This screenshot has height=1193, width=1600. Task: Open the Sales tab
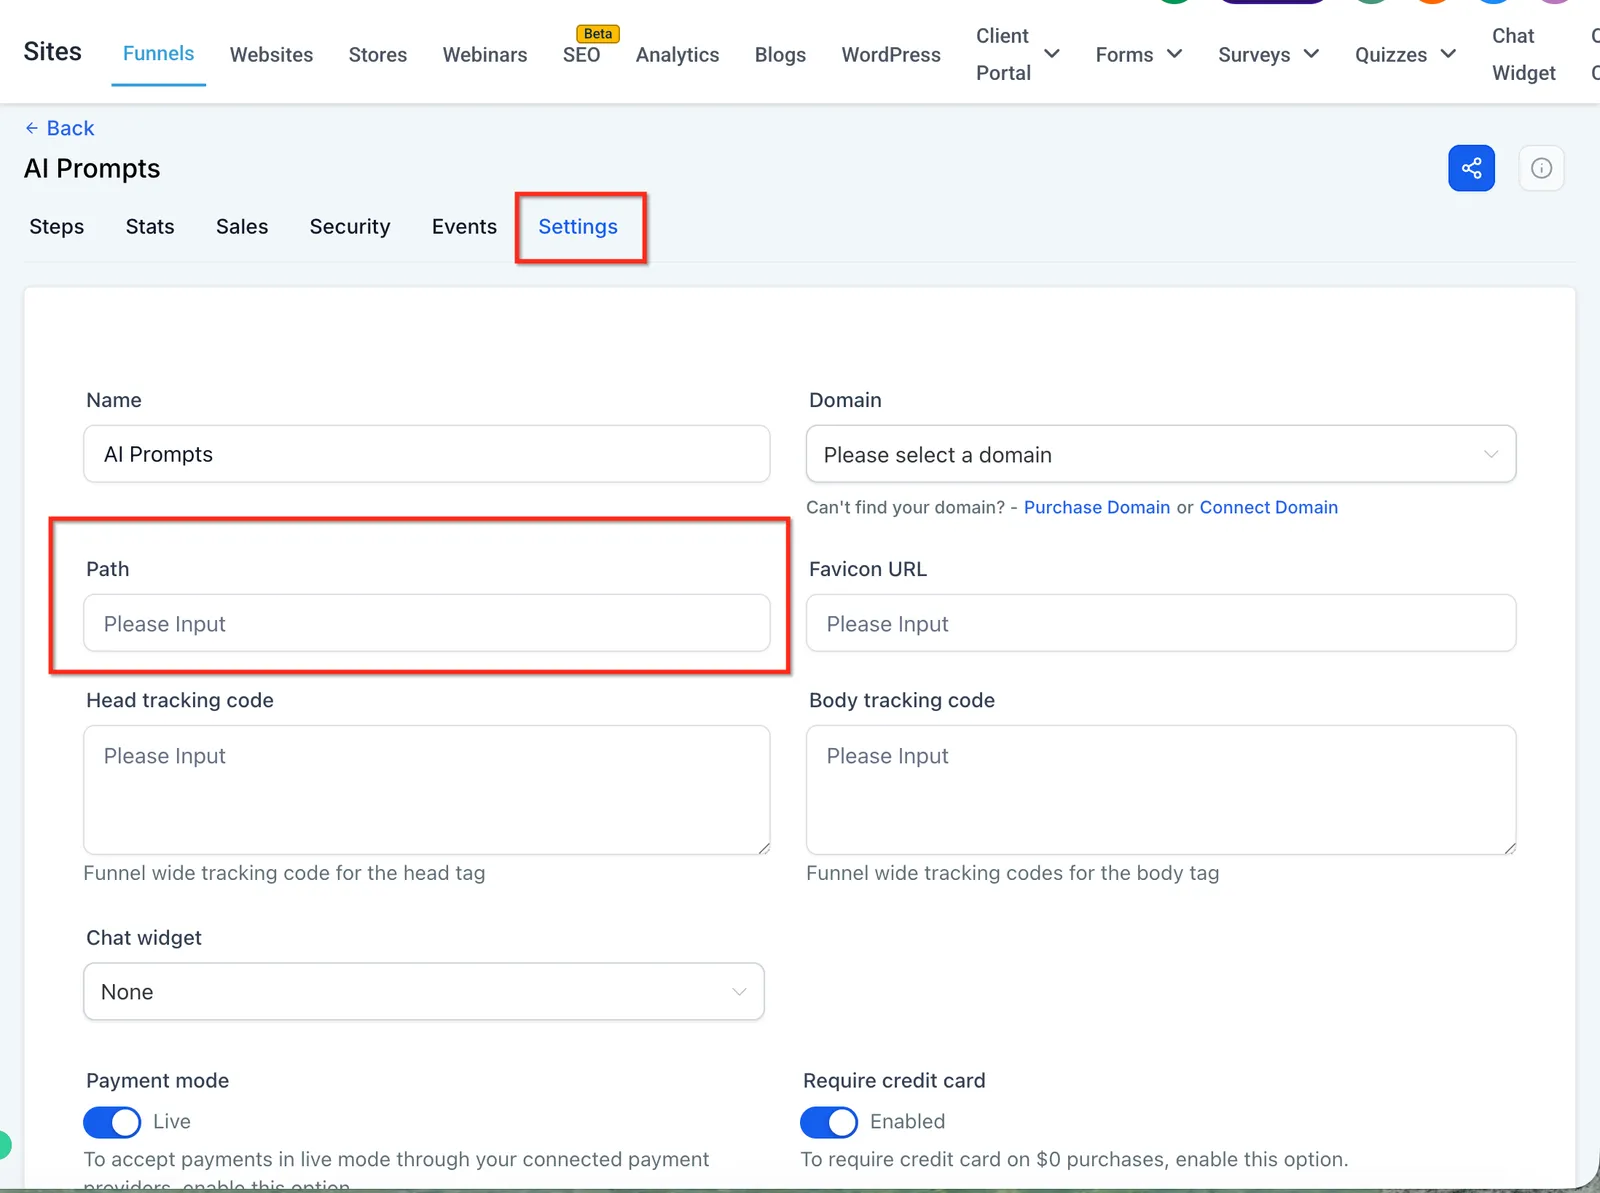(242, 226)
